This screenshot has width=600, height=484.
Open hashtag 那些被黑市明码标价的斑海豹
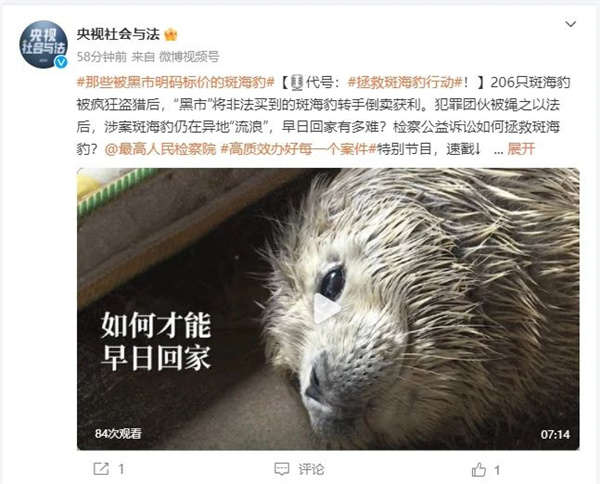pos(176,82)
